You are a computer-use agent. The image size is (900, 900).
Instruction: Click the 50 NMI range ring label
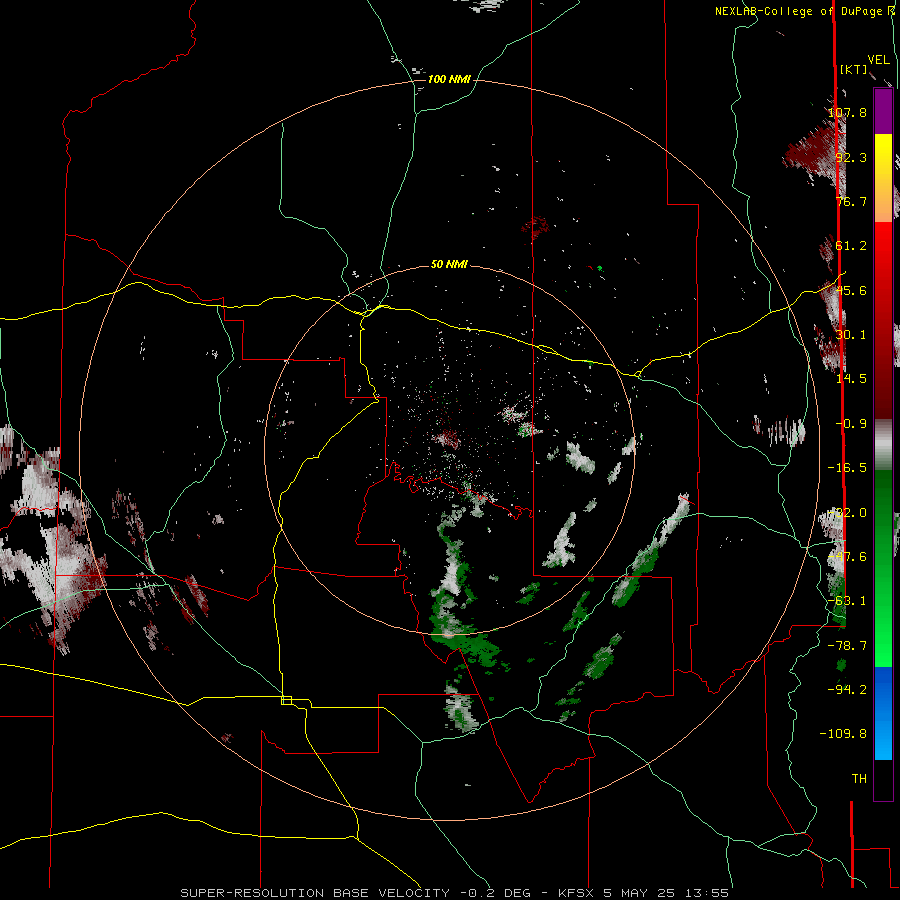click(449, 264)
